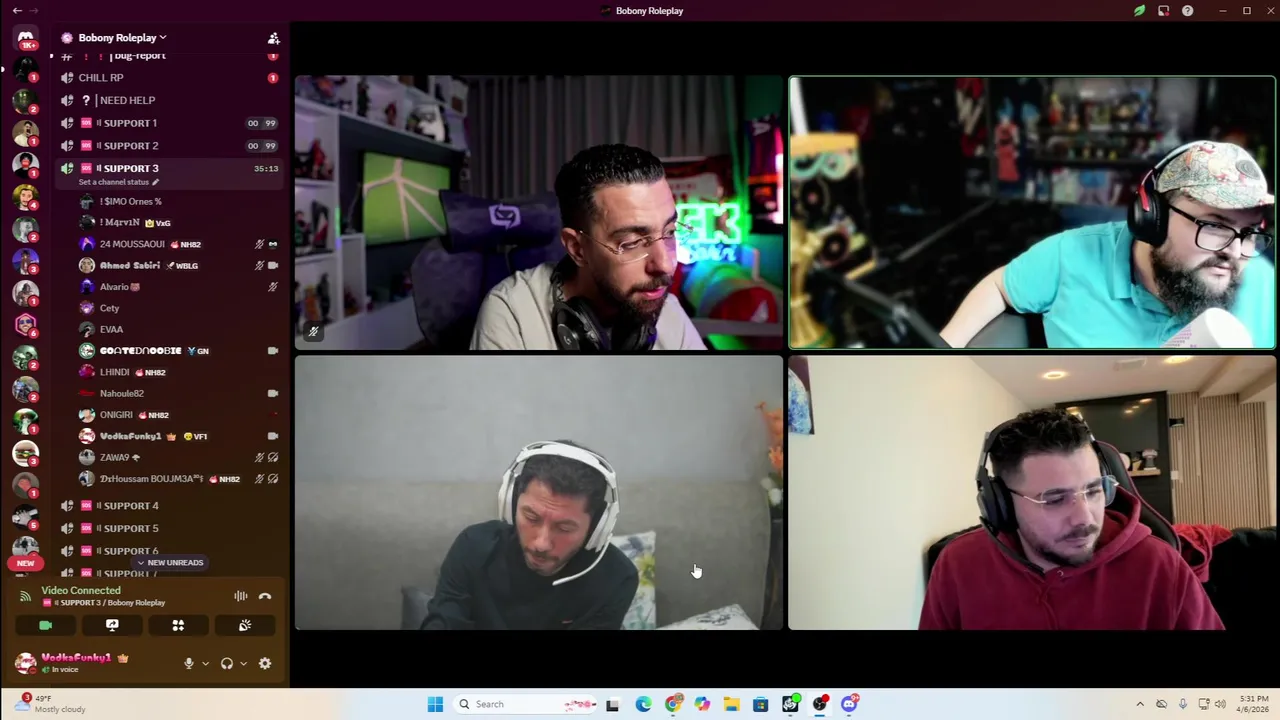This screenshot has height=720, width=1280.
Task: Disconnect from the voice call
Action: [265, 597]
